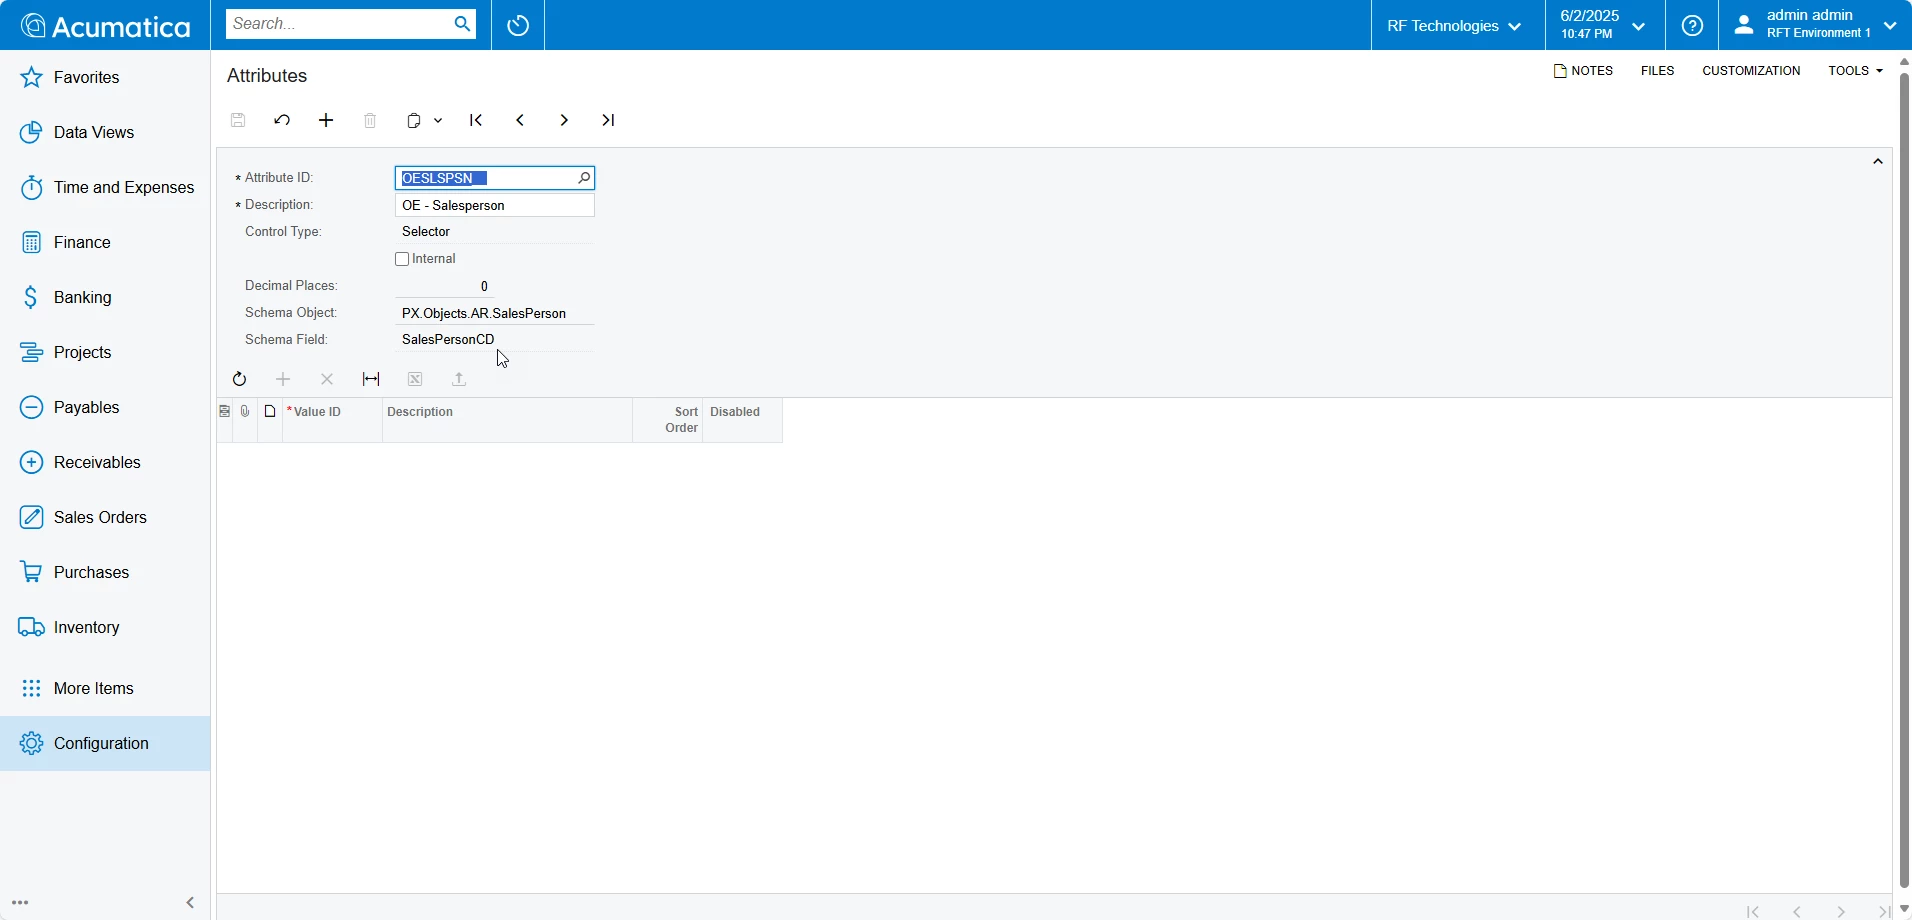Export the values grid to Excel

point(415,379)
